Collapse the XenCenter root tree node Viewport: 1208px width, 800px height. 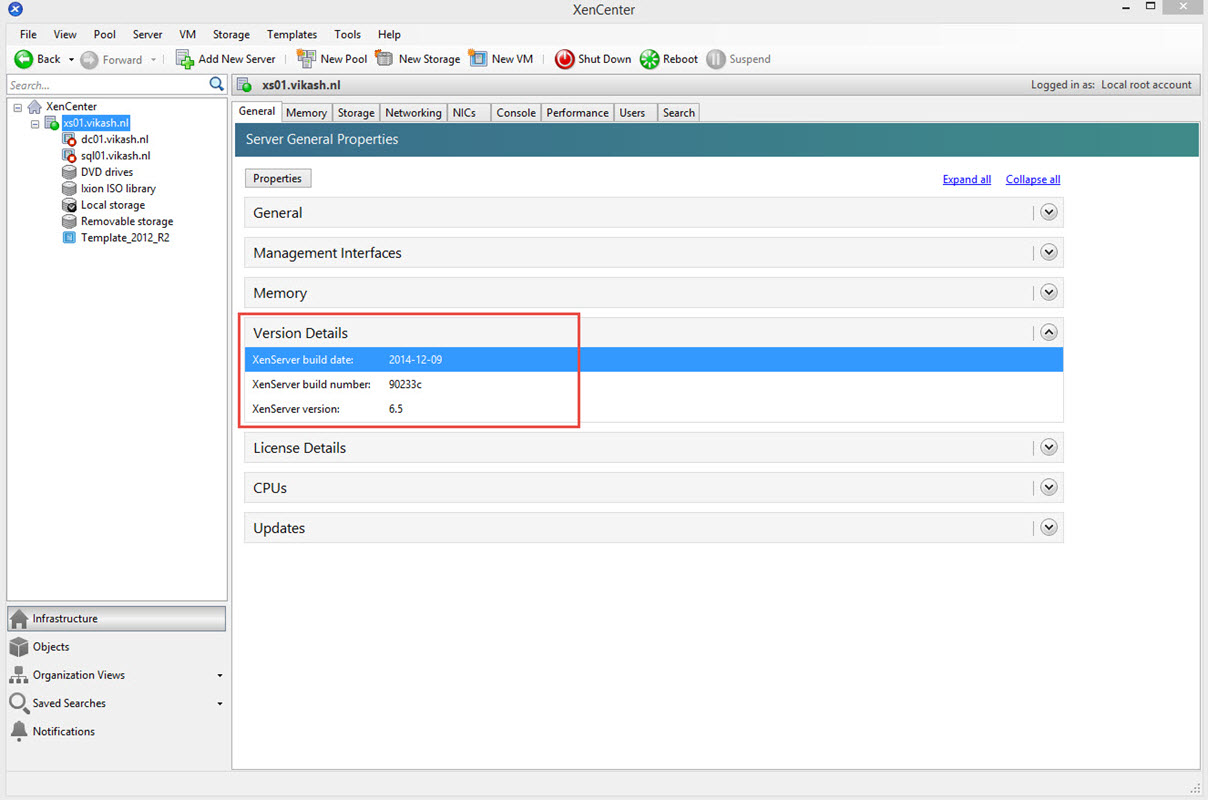18,107
